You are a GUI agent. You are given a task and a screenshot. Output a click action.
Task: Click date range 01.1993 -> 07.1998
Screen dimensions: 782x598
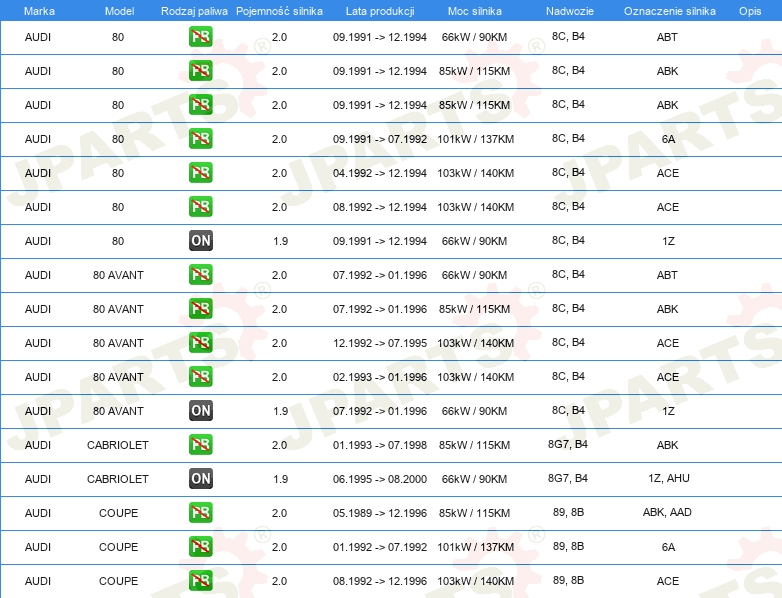pos(380,445)
